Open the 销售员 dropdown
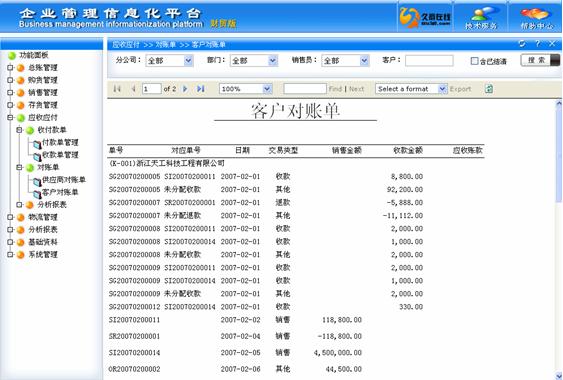The image size is (563, 380). [x=364, y=61]
